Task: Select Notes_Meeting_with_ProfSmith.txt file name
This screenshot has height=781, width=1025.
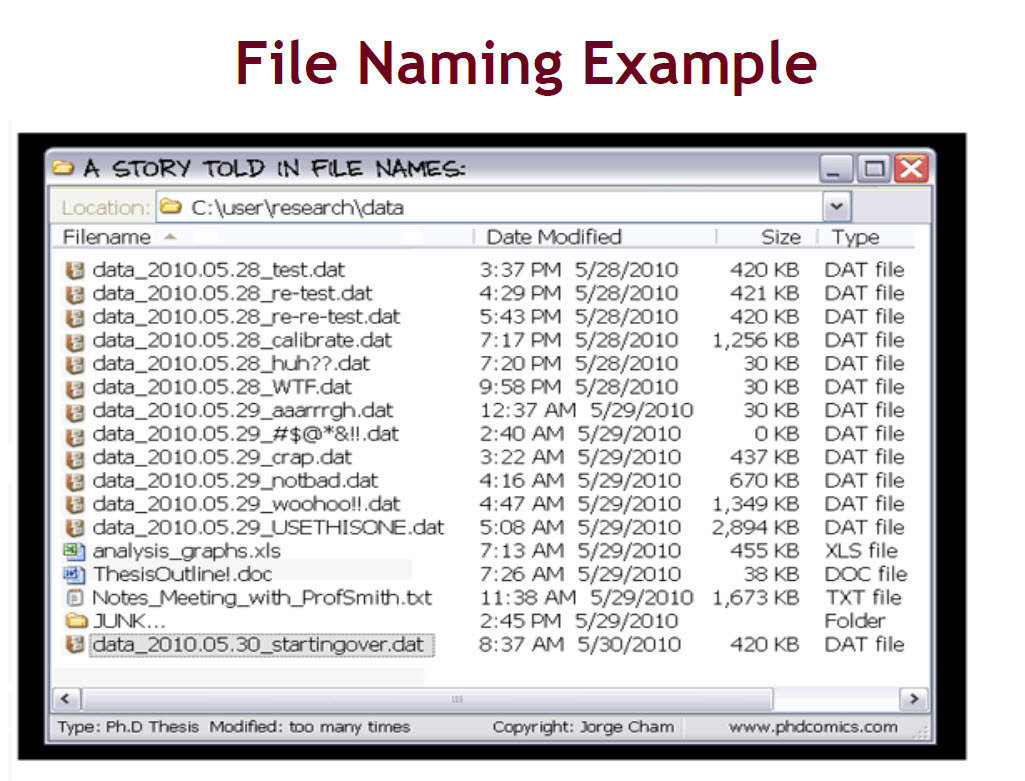Action: [x=263, y=597]
